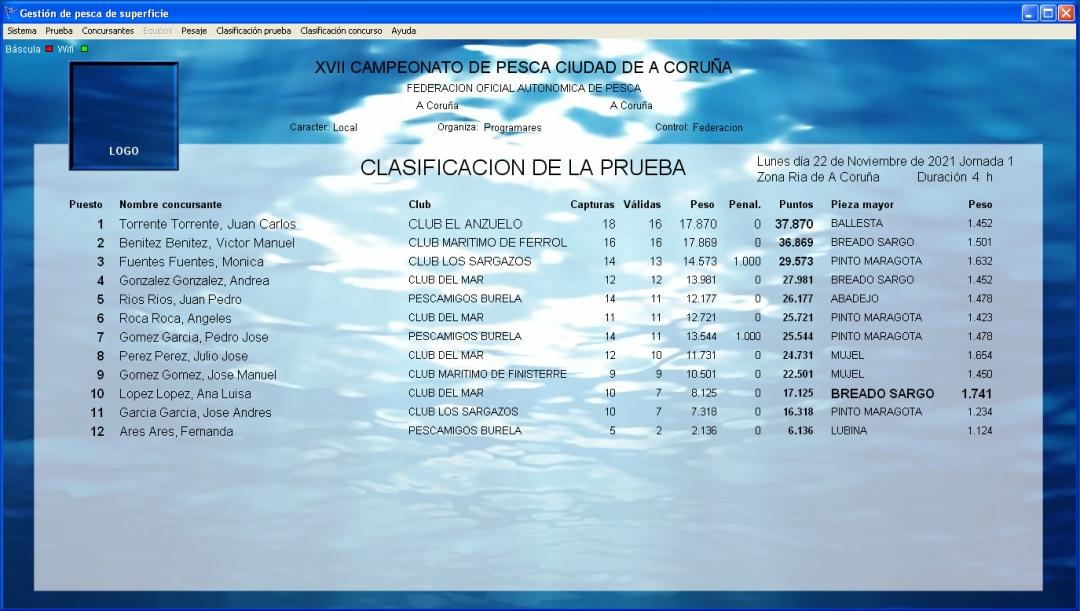Open the Clasificación concurso menu

point(341,31)
